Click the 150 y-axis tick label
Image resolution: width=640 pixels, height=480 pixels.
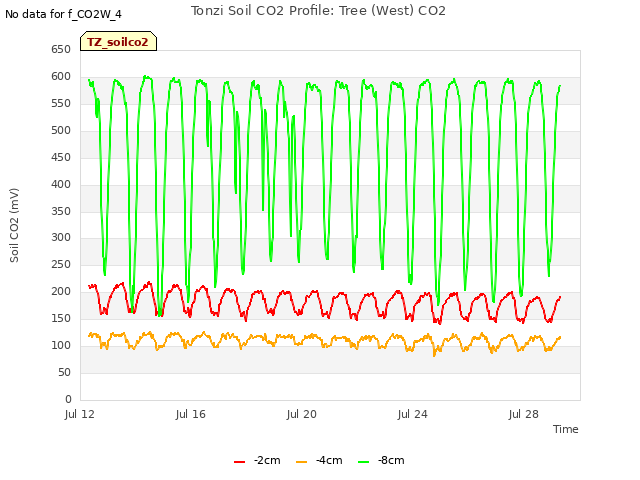coord(61,318)
